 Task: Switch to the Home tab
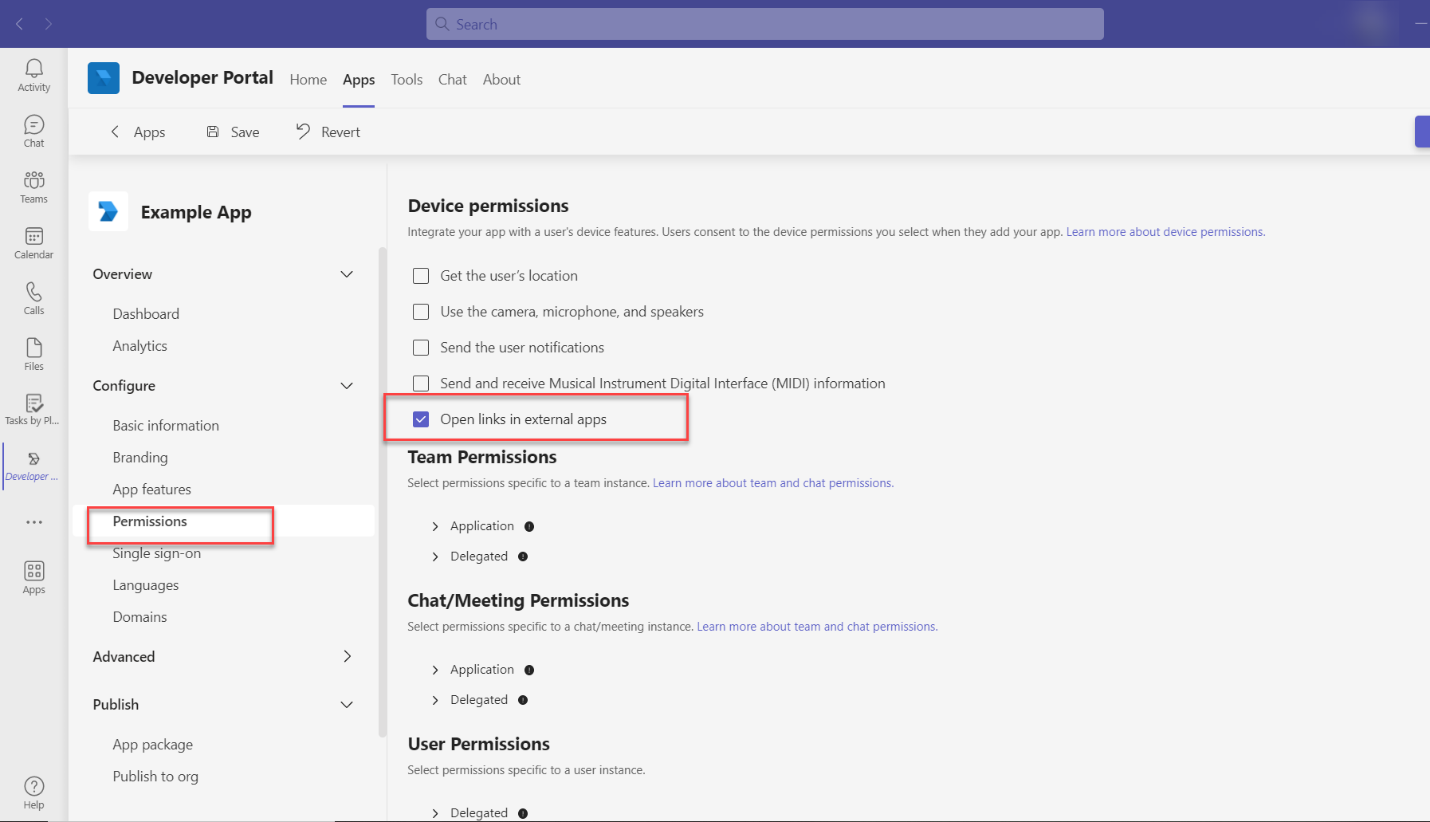pyautogui.click(x=308, y=79)
